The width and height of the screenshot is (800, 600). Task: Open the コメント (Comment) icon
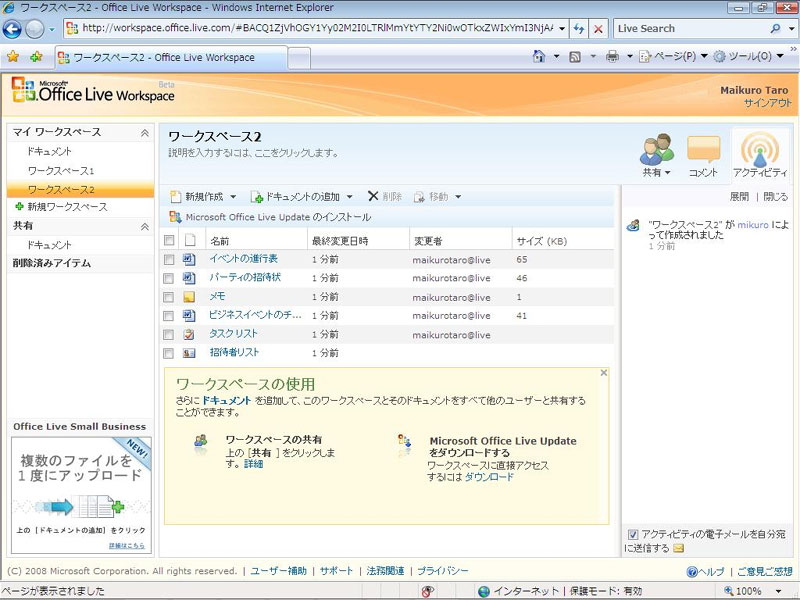click(x=704, y=148)
